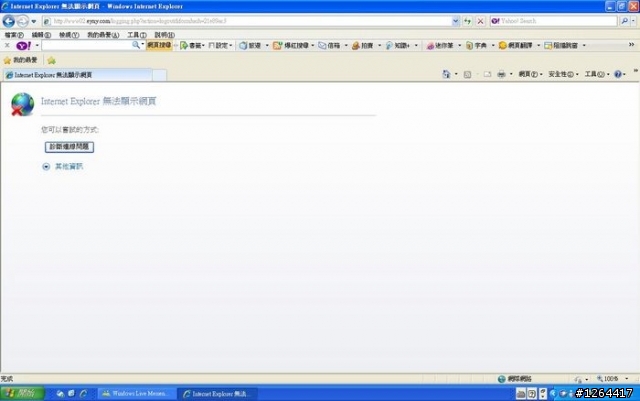Image resolution: width=640 pixels, height=401 pixels.
Task: Click the Home page icon in command bar
Action: [446, 74]
